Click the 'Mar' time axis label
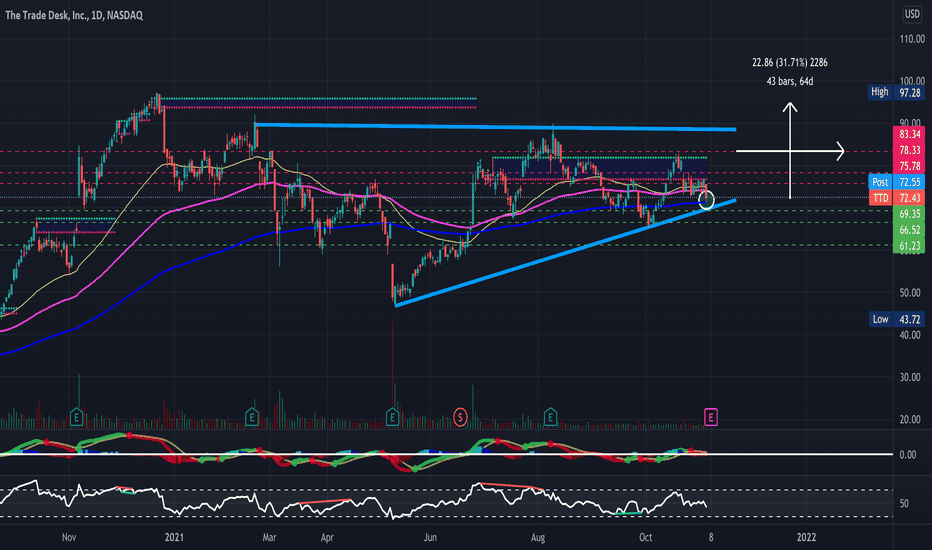The width and height of the screenshot is (932, 550). click(x=269, y=538)
